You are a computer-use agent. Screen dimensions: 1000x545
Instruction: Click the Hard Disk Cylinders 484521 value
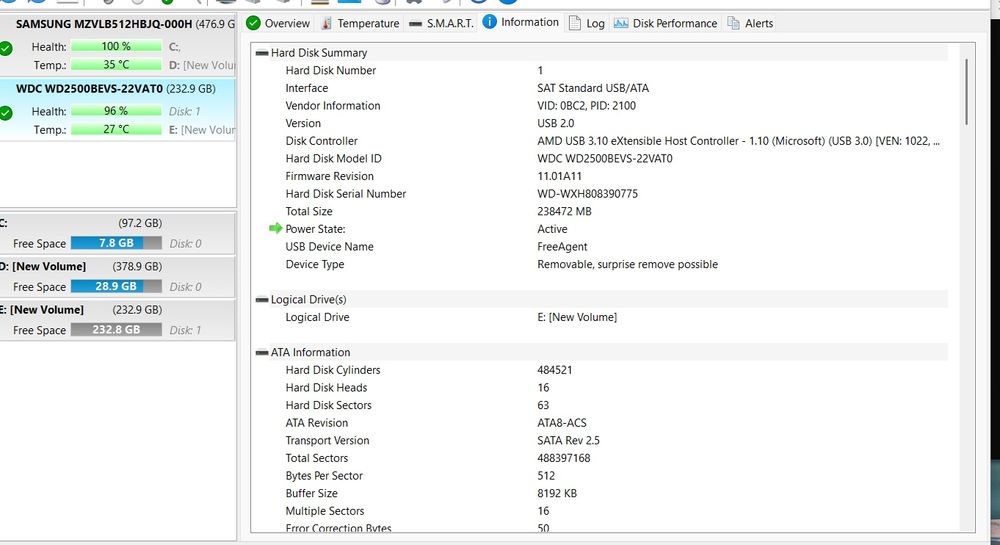[555, 370]
